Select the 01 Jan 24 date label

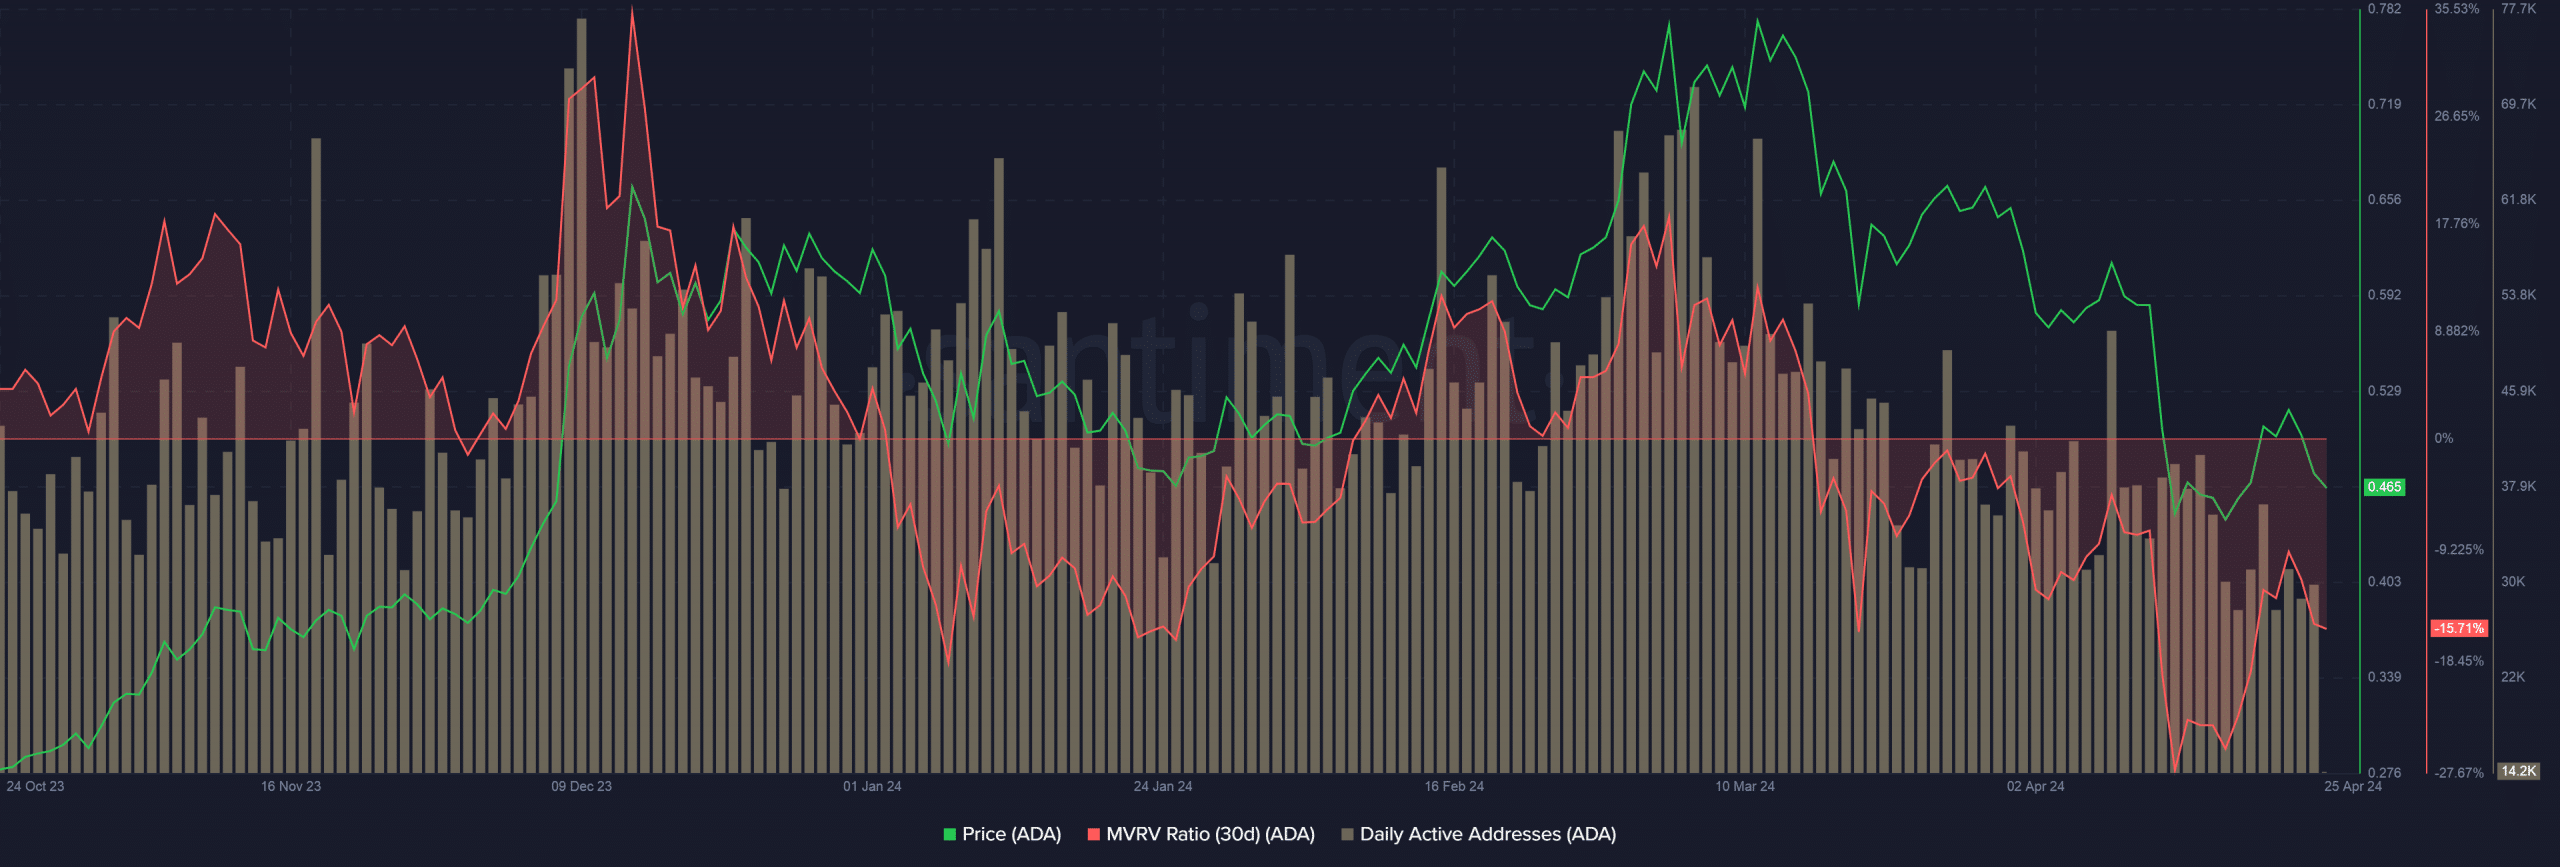(872, 786)
